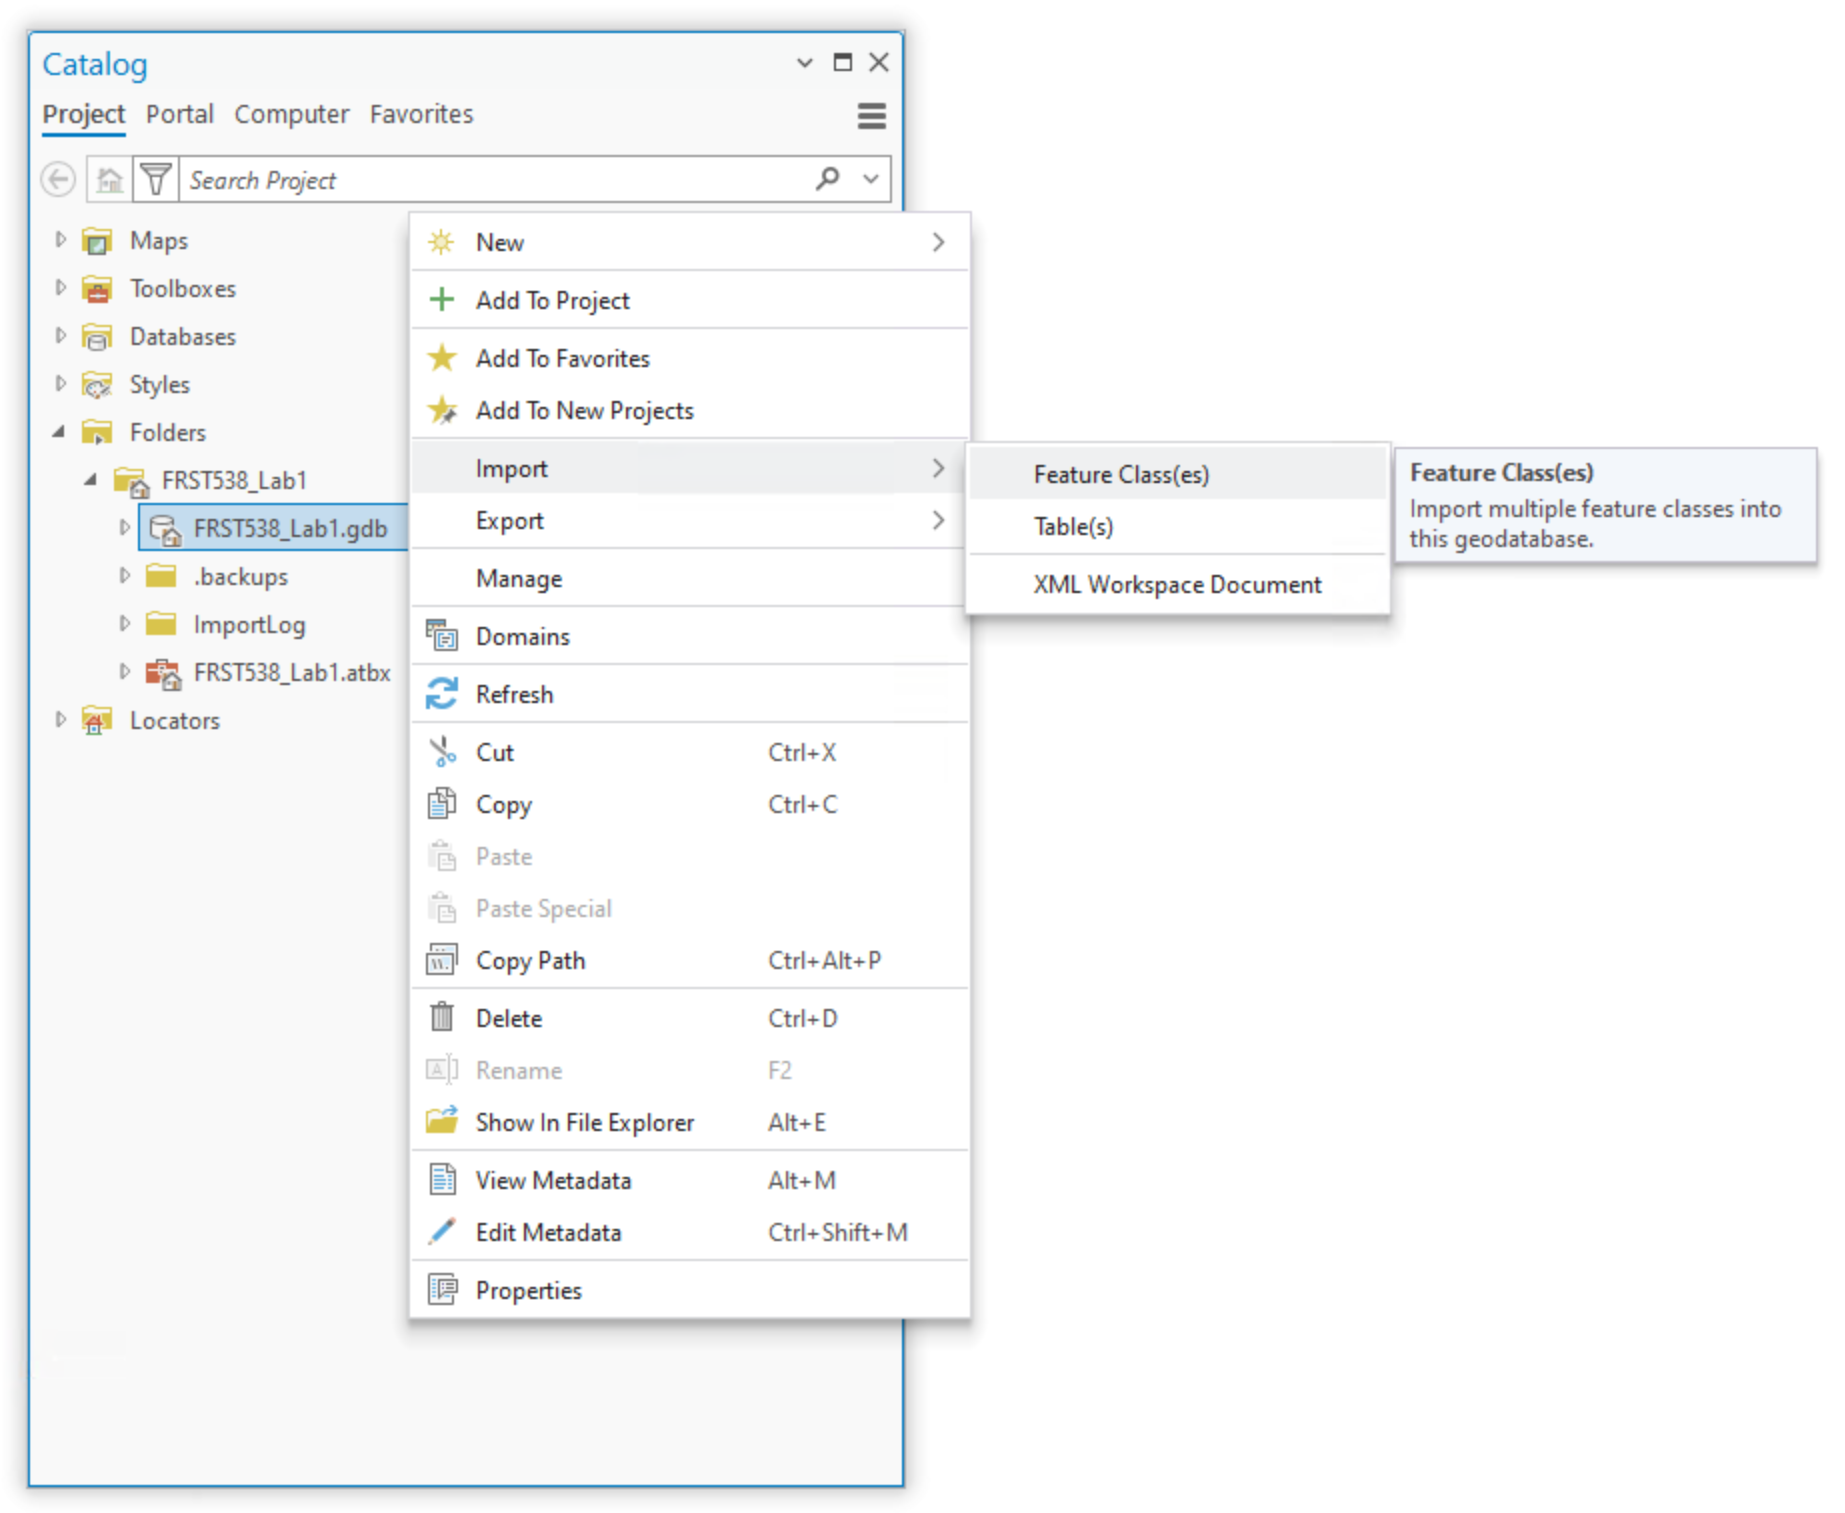The height and width of the screenshot is (1513, 1845).
Task: Expand the FRST538_Lab1.gdb geodatabase node
Action: pyautogui.click(x=124, y=527)
